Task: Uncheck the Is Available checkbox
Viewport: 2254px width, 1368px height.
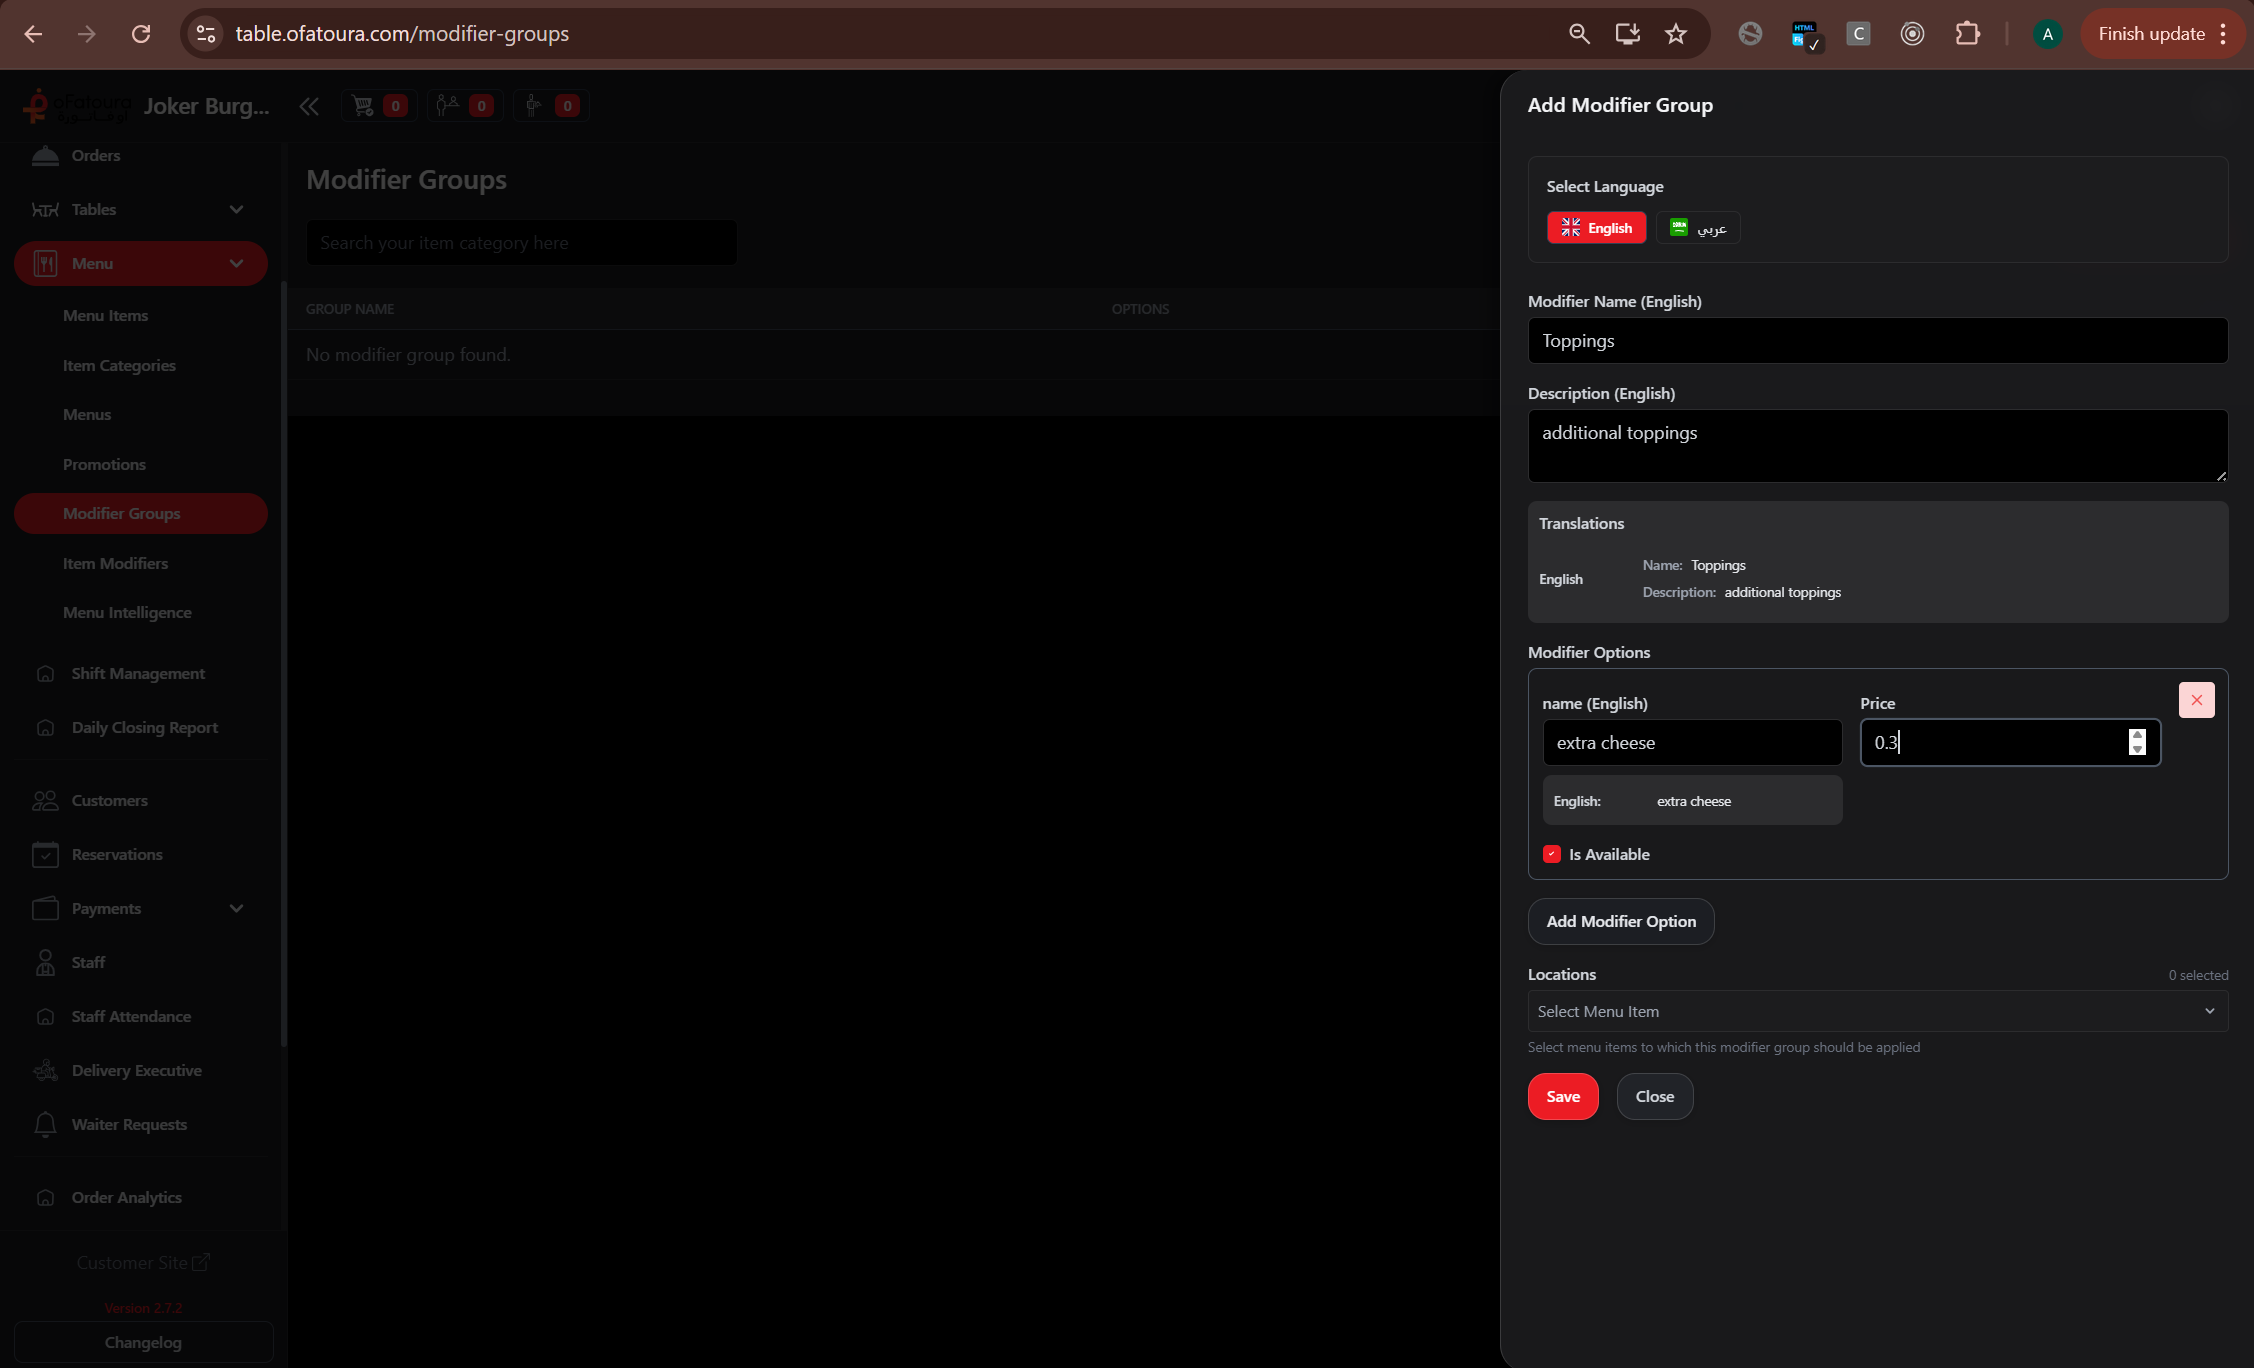Action: click(x=1551, y=854)
